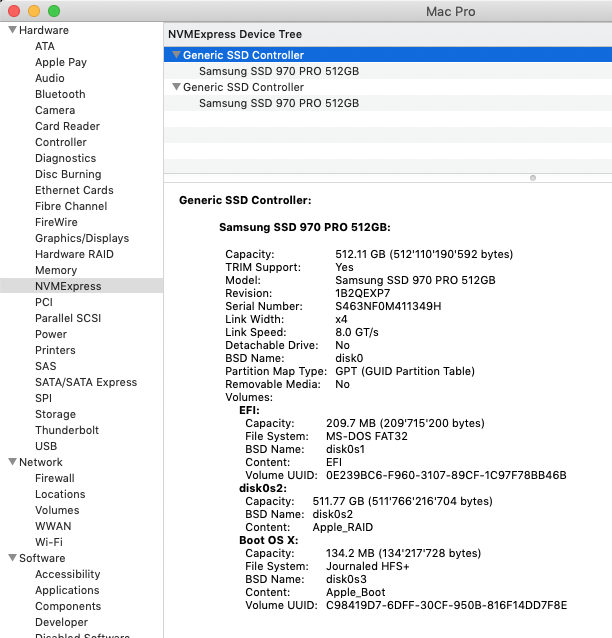
Task: Select Controller in the Hardware list
Action: pos(61,142)
